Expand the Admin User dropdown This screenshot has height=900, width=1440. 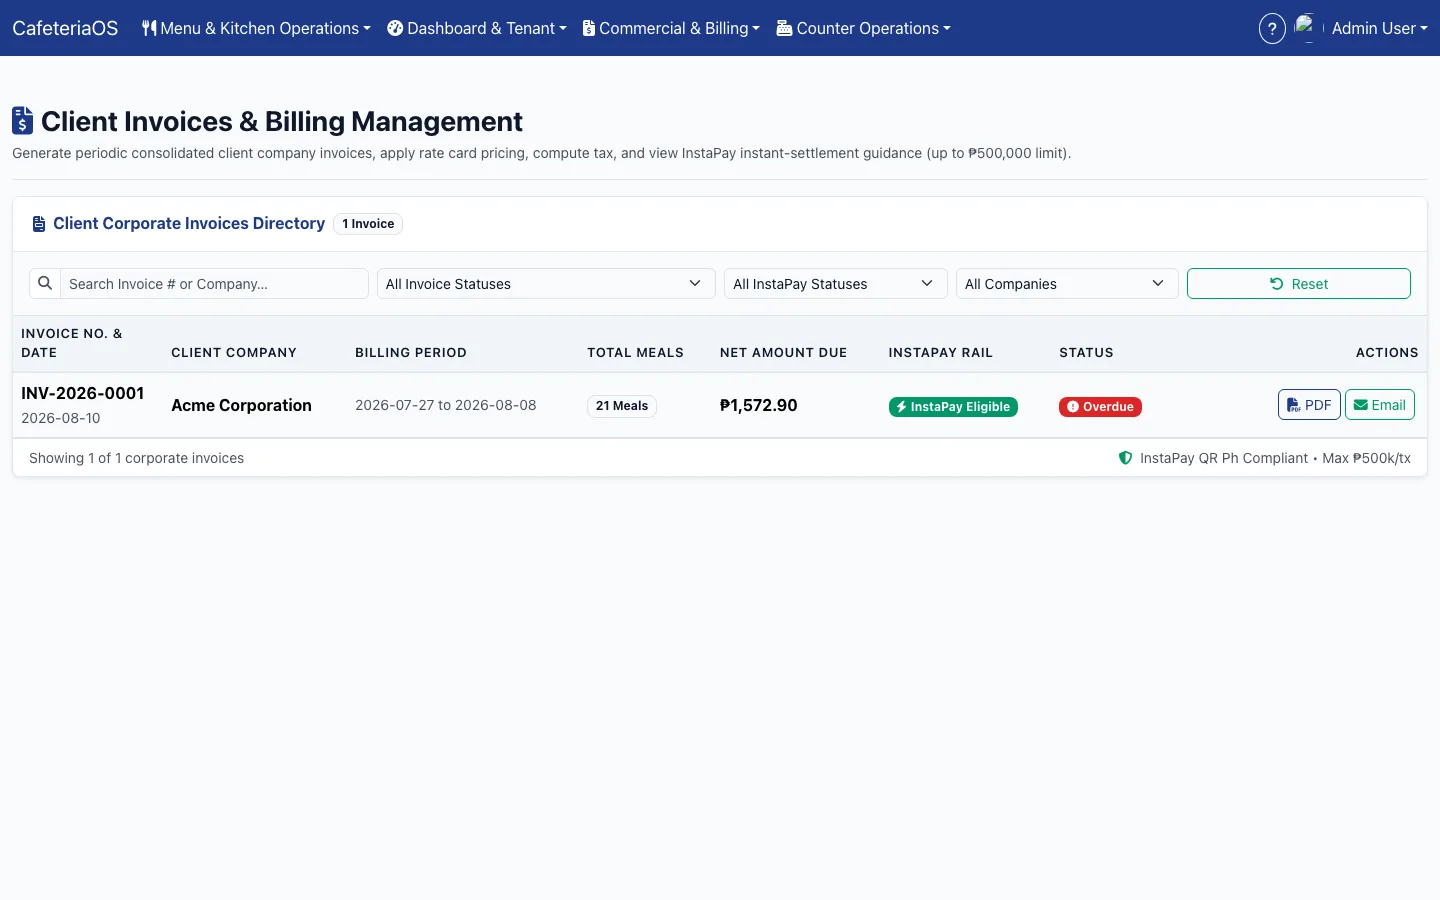coord(1379,28)
